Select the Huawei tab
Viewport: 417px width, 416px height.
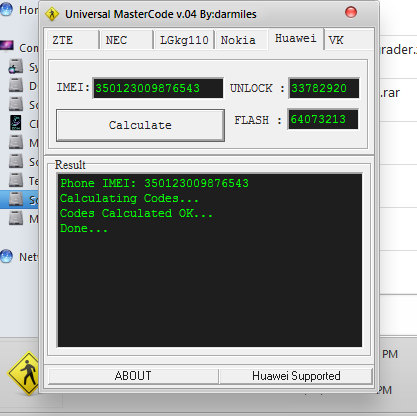click(296, 39)
